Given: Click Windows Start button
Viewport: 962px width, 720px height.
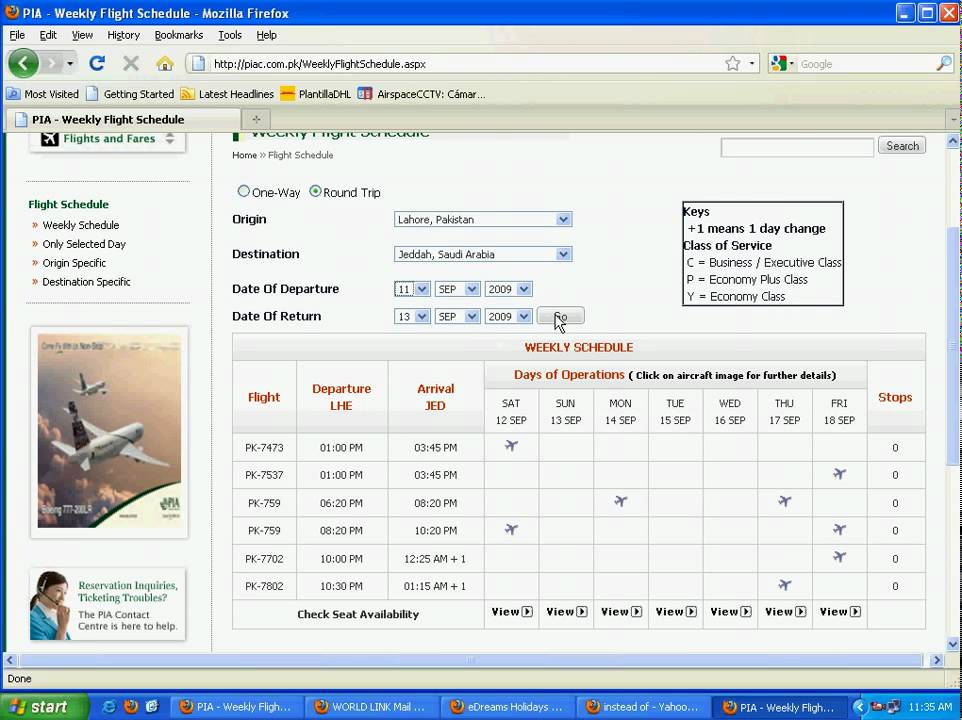Looking at the screenshot, I should coord(43,707).
